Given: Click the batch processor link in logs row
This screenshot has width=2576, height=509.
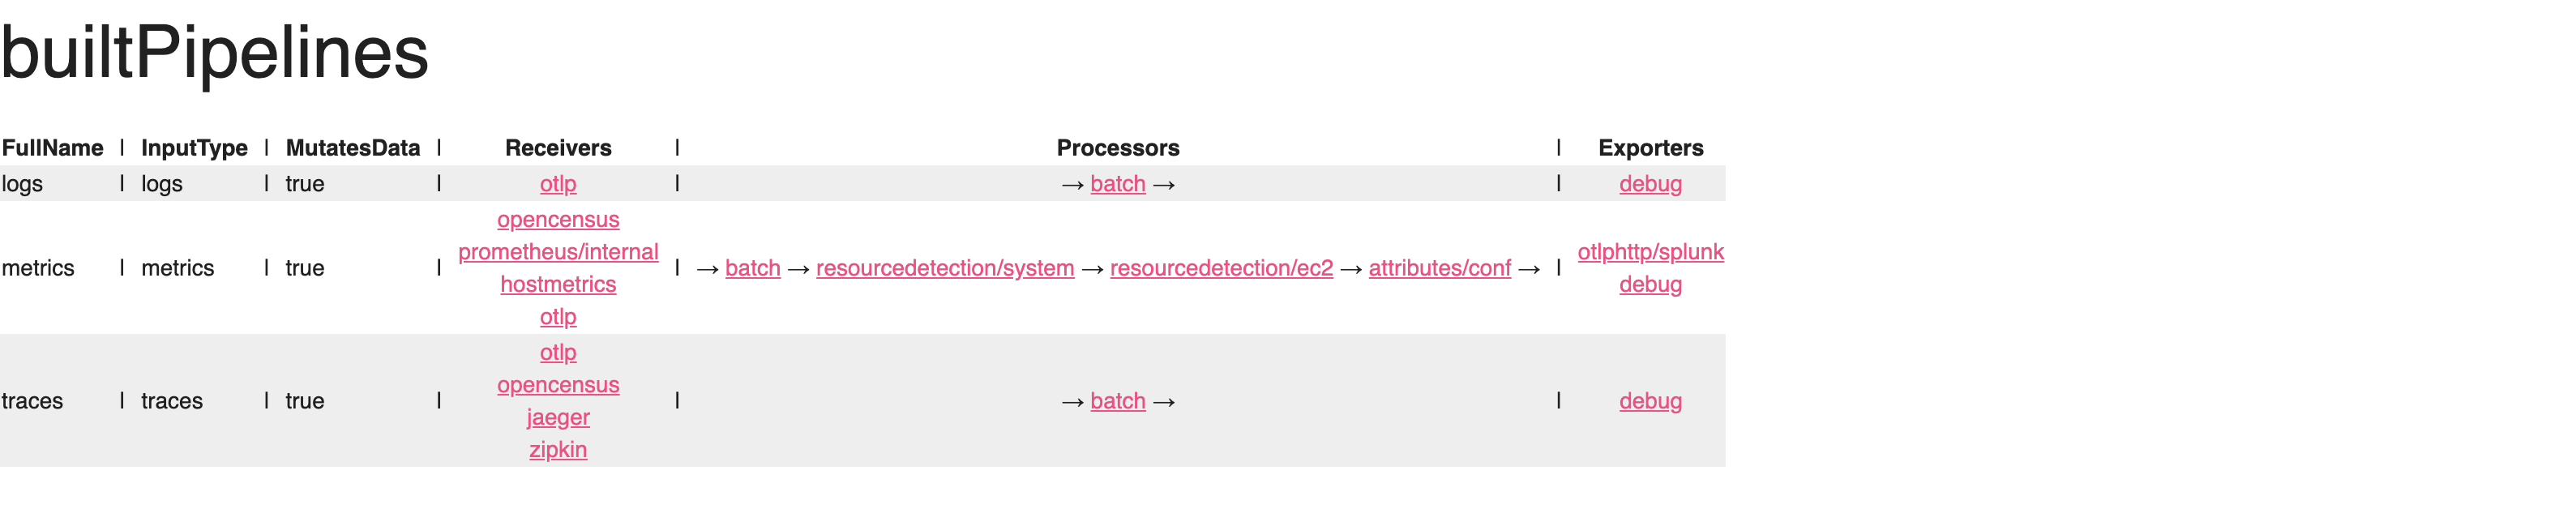Looking at the screenshot, I should pos(1117,184).
